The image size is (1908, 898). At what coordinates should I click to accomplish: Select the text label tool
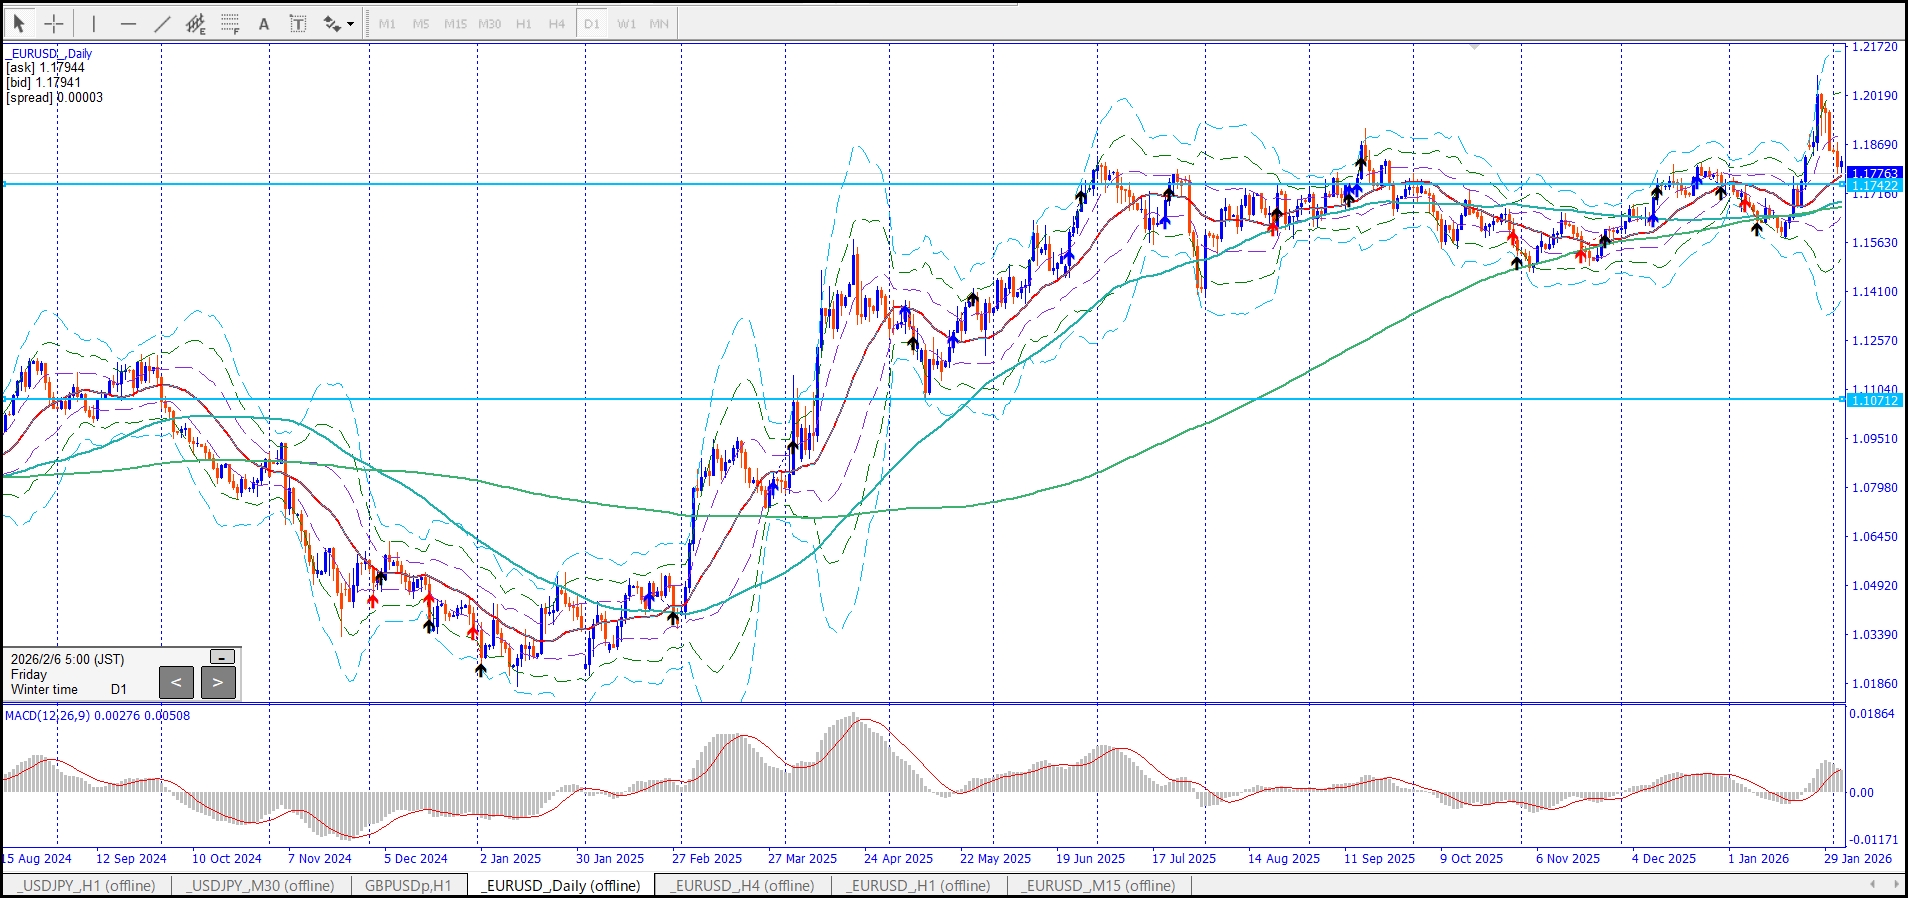(x=298, y=23)
